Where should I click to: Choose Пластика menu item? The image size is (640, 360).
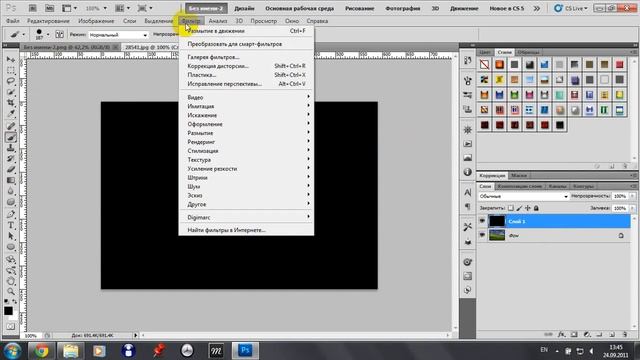click(x=202, y=75)
